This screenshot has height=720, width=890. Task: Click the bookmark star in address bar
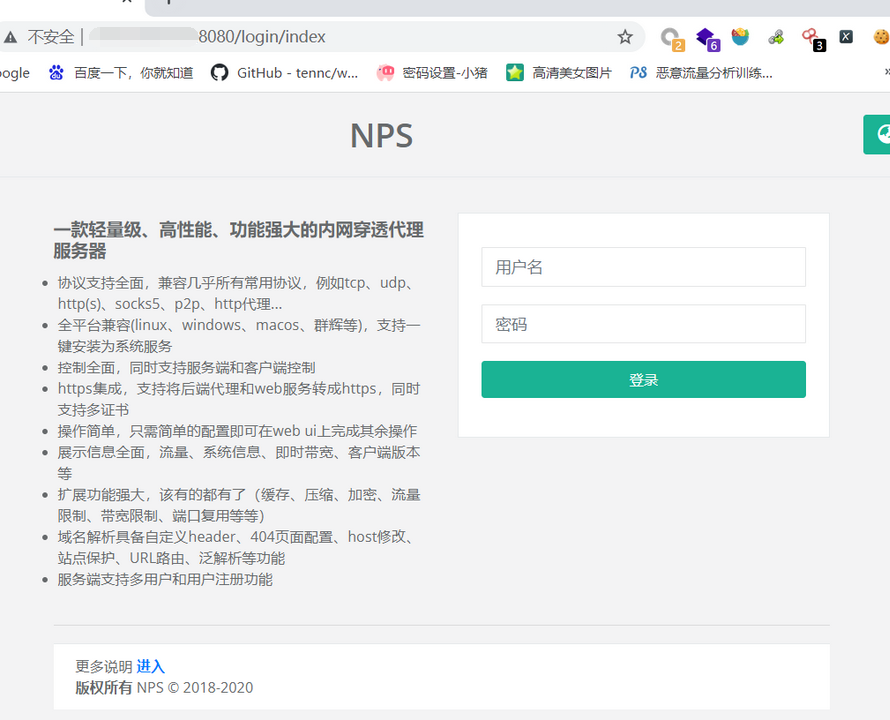(625, 37)
